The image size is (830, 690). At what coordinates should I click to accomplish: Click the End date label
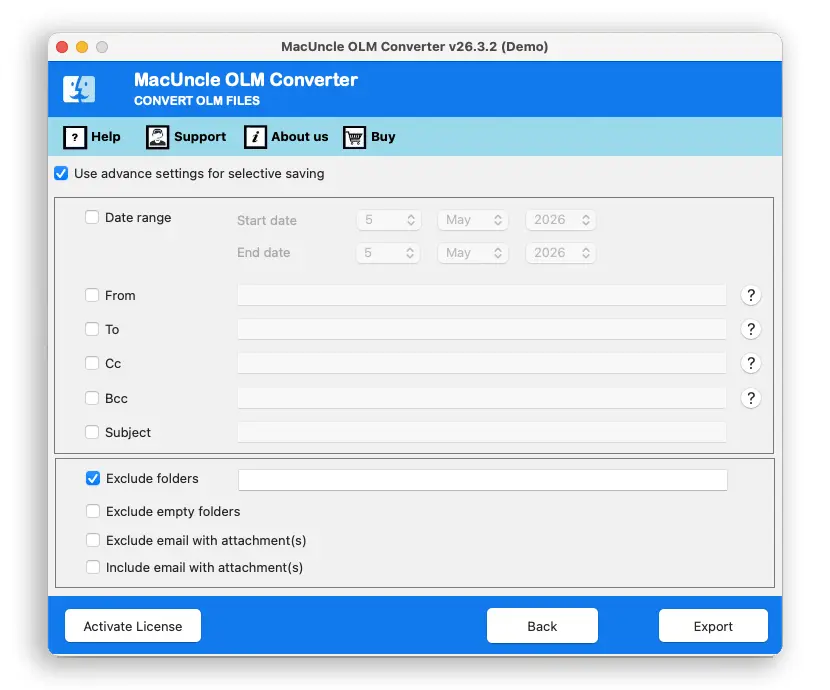[x=264, y=253]
